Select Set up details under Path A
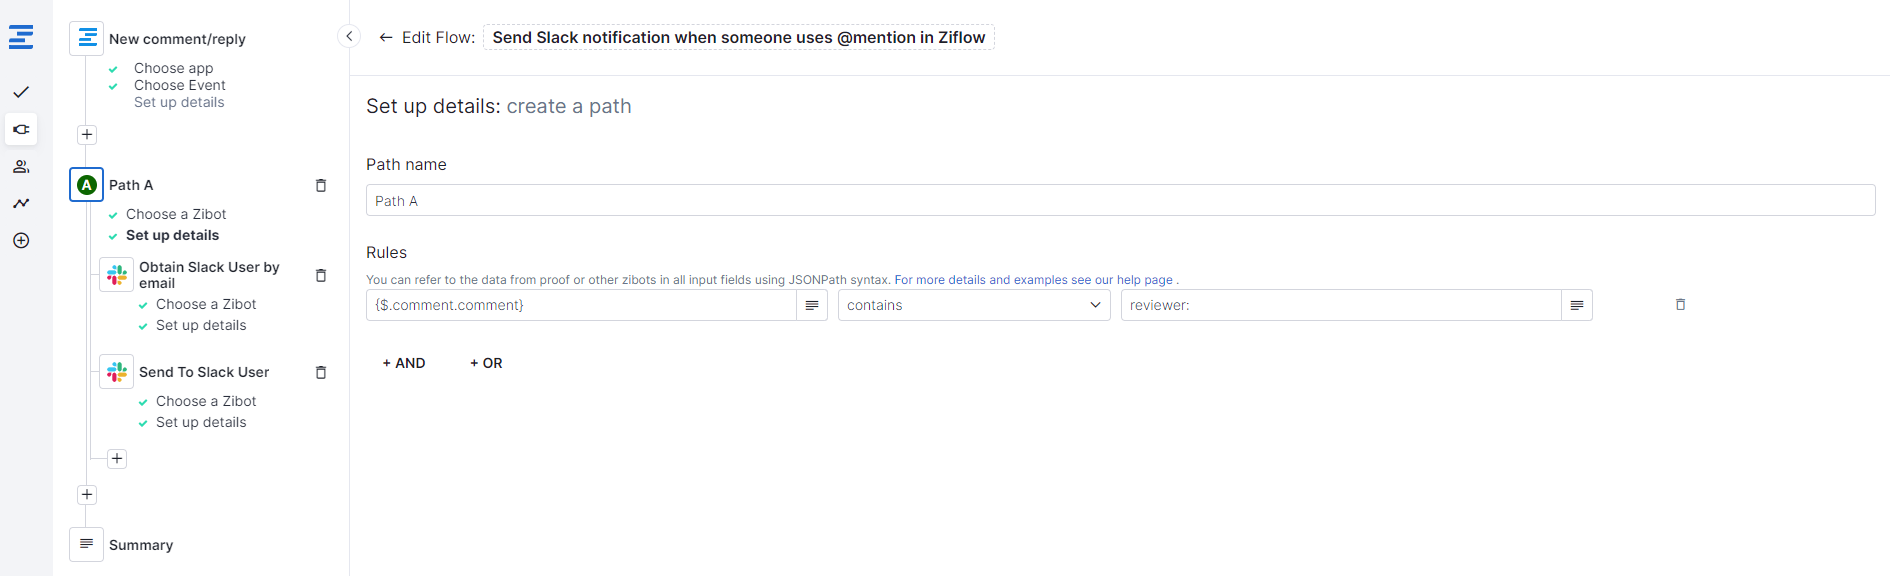Viewport: 1890px width, 576px height. tap(172, 235)
